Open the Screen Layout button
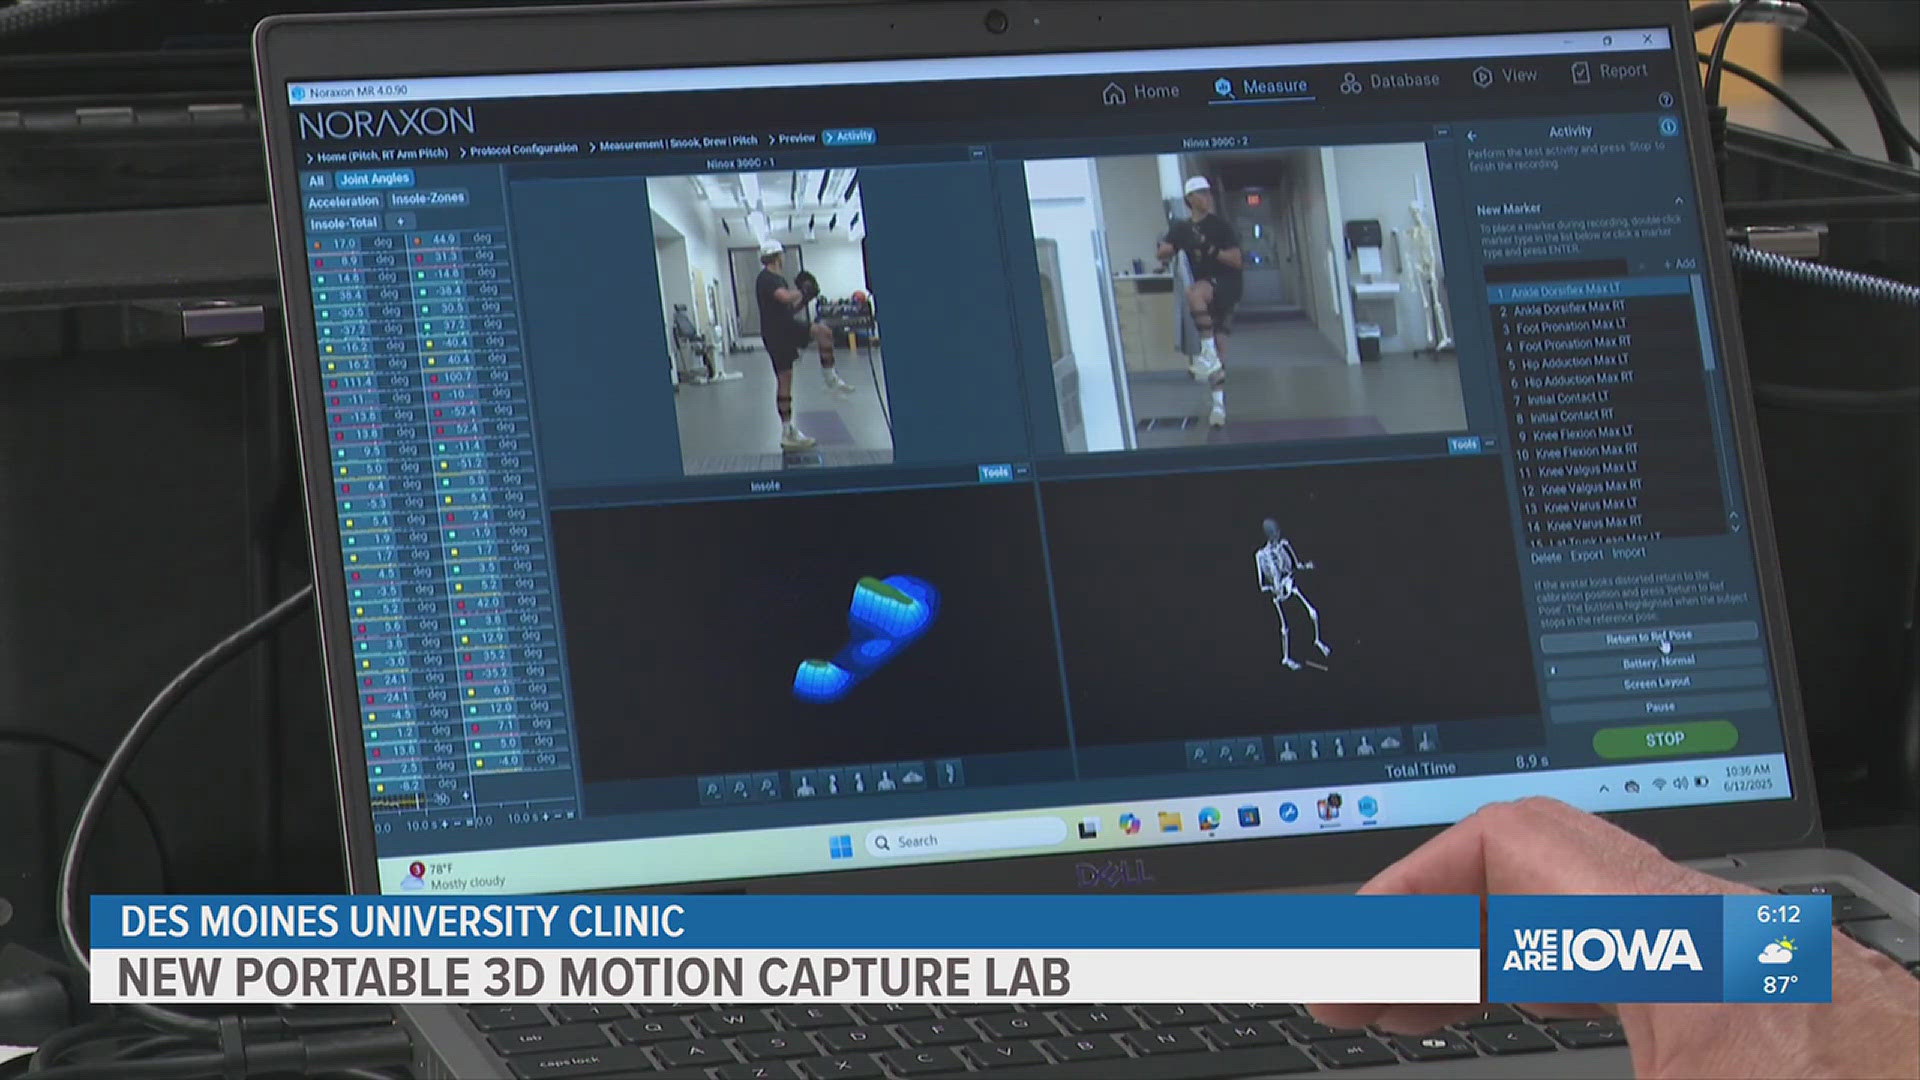Screen dimensions: 1920x1080 pos(1656,683)
